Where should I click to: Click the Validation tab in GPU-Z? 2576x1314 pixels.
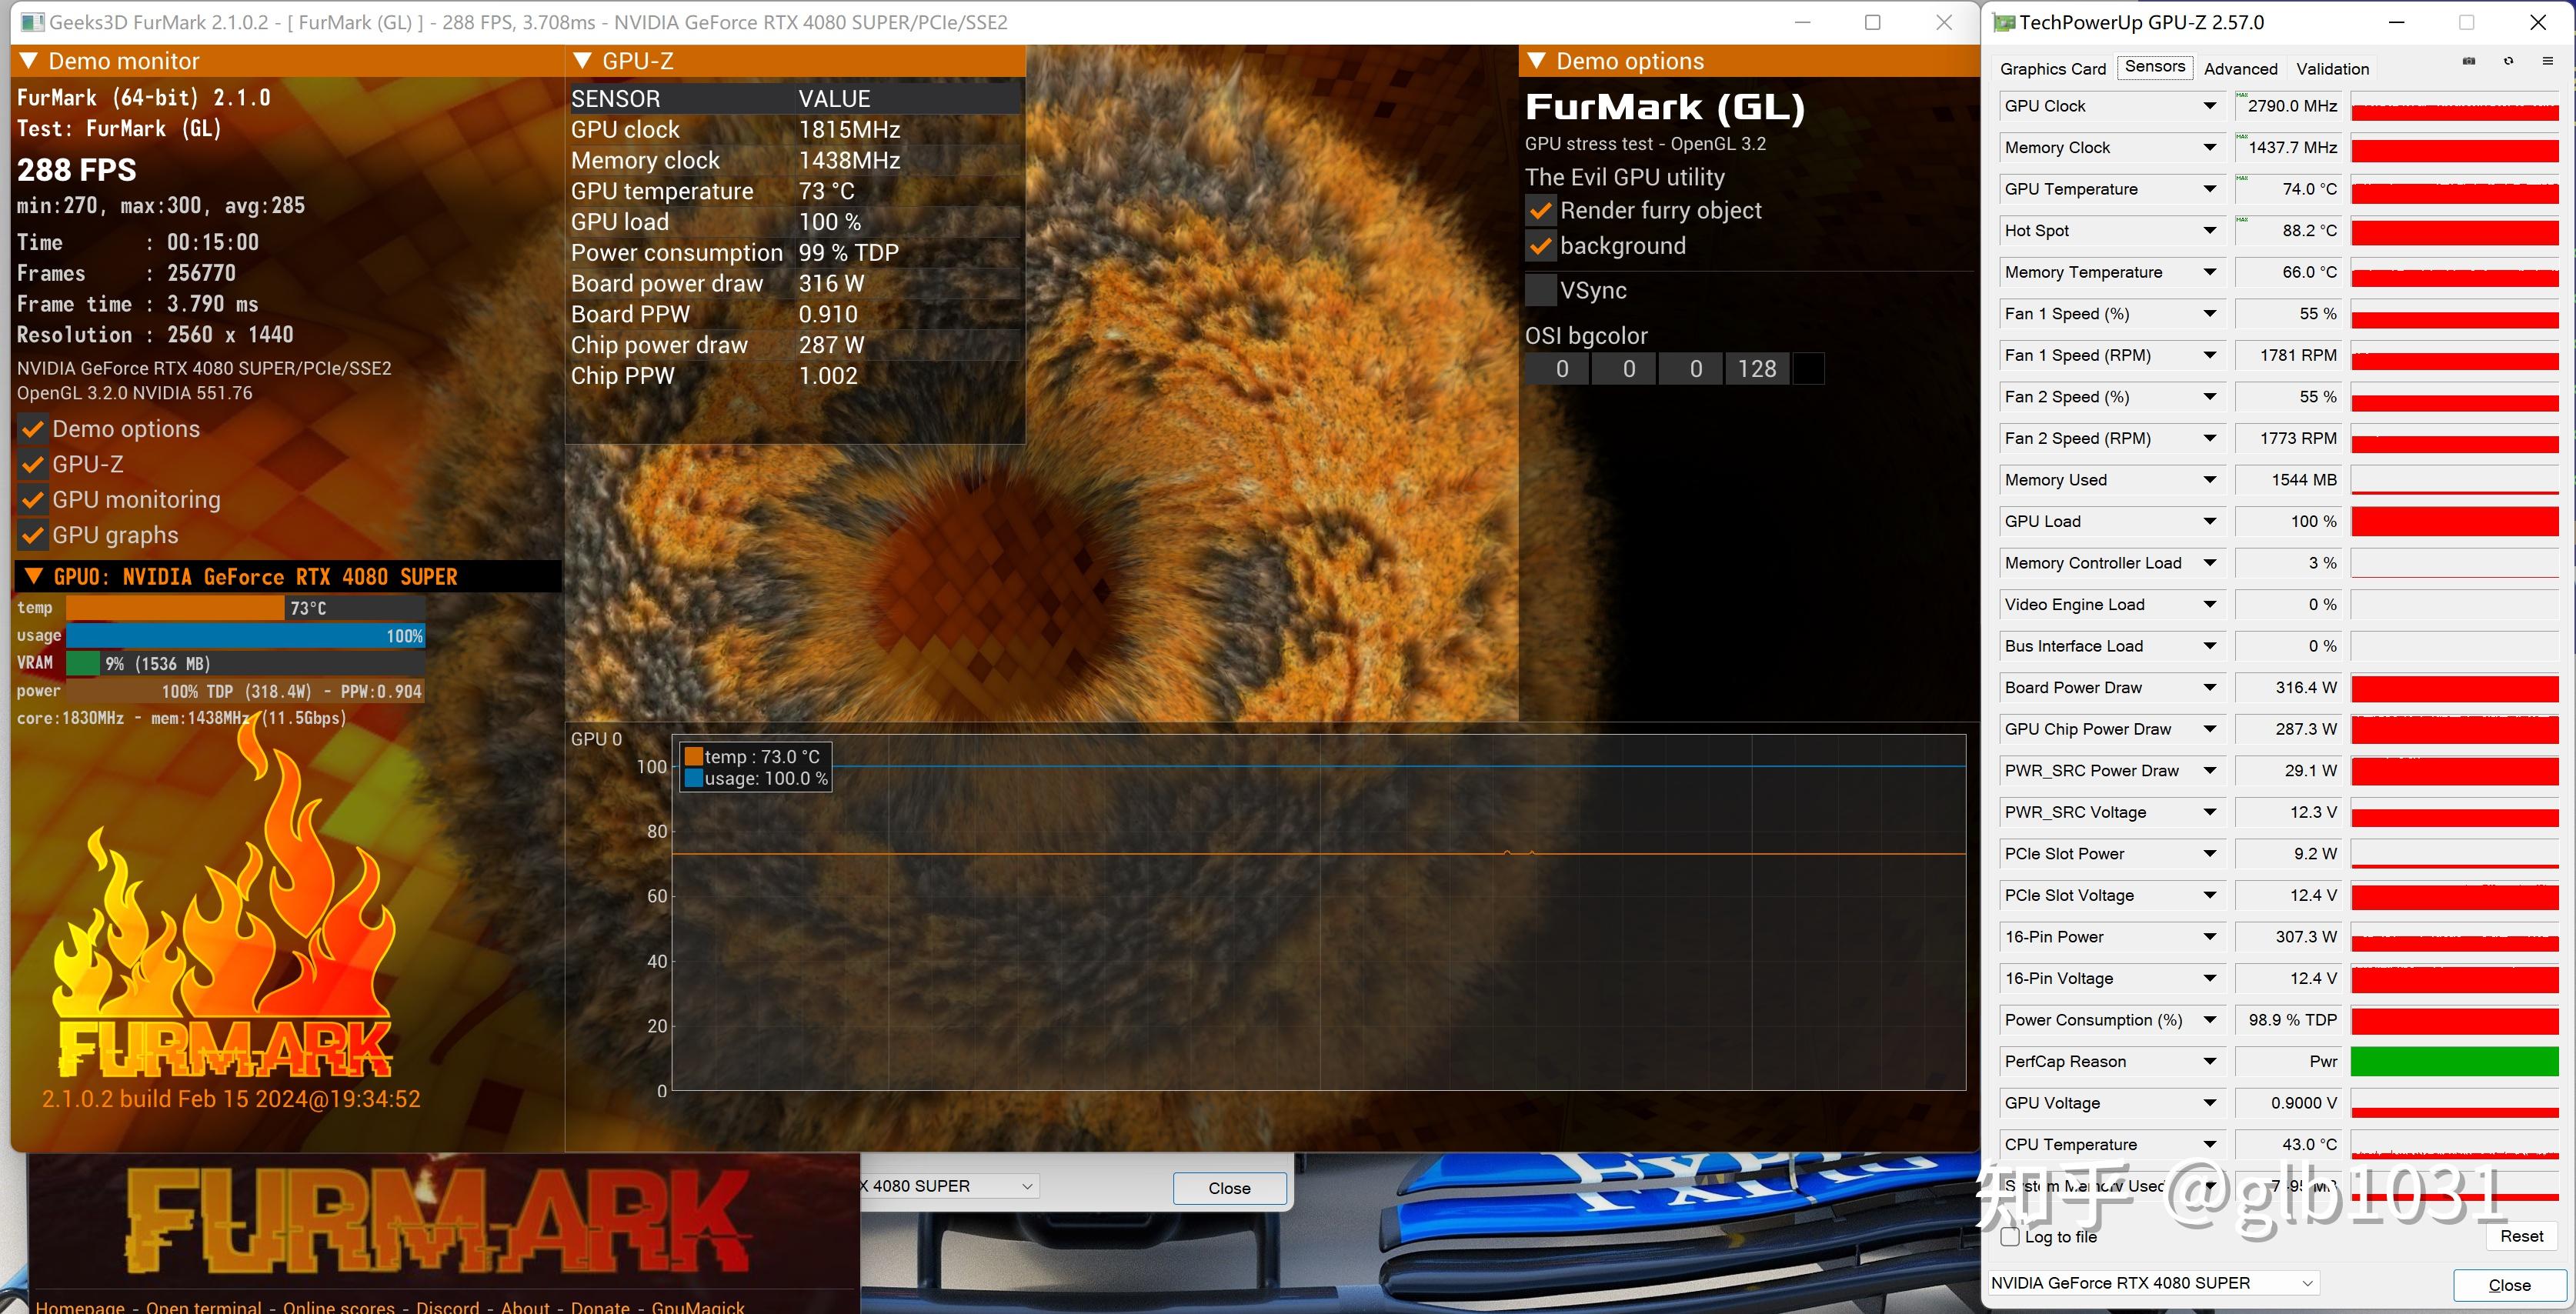coord(2331,68)
